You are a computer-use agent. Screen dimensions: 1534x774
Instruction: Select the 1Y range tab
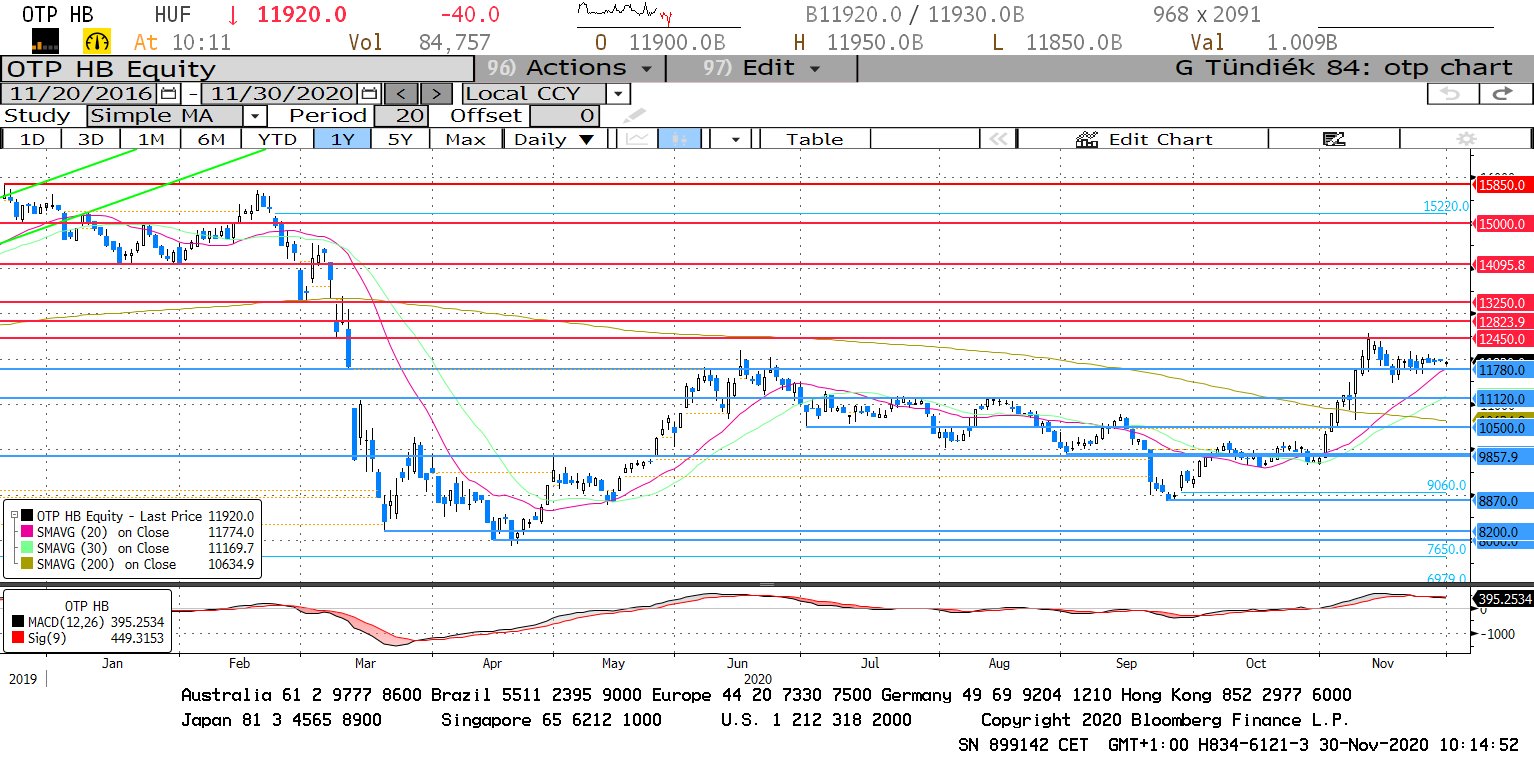click(343, 139)
